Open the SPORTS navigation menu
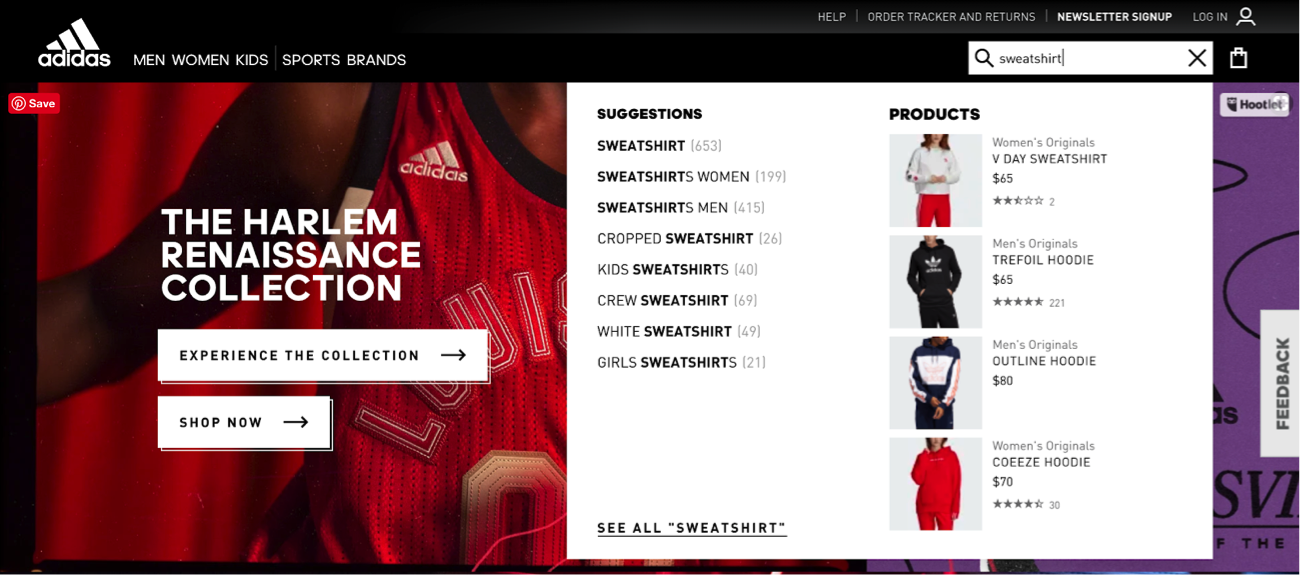This screenshot has height=575, width=1300. click(x=311, y=60)
